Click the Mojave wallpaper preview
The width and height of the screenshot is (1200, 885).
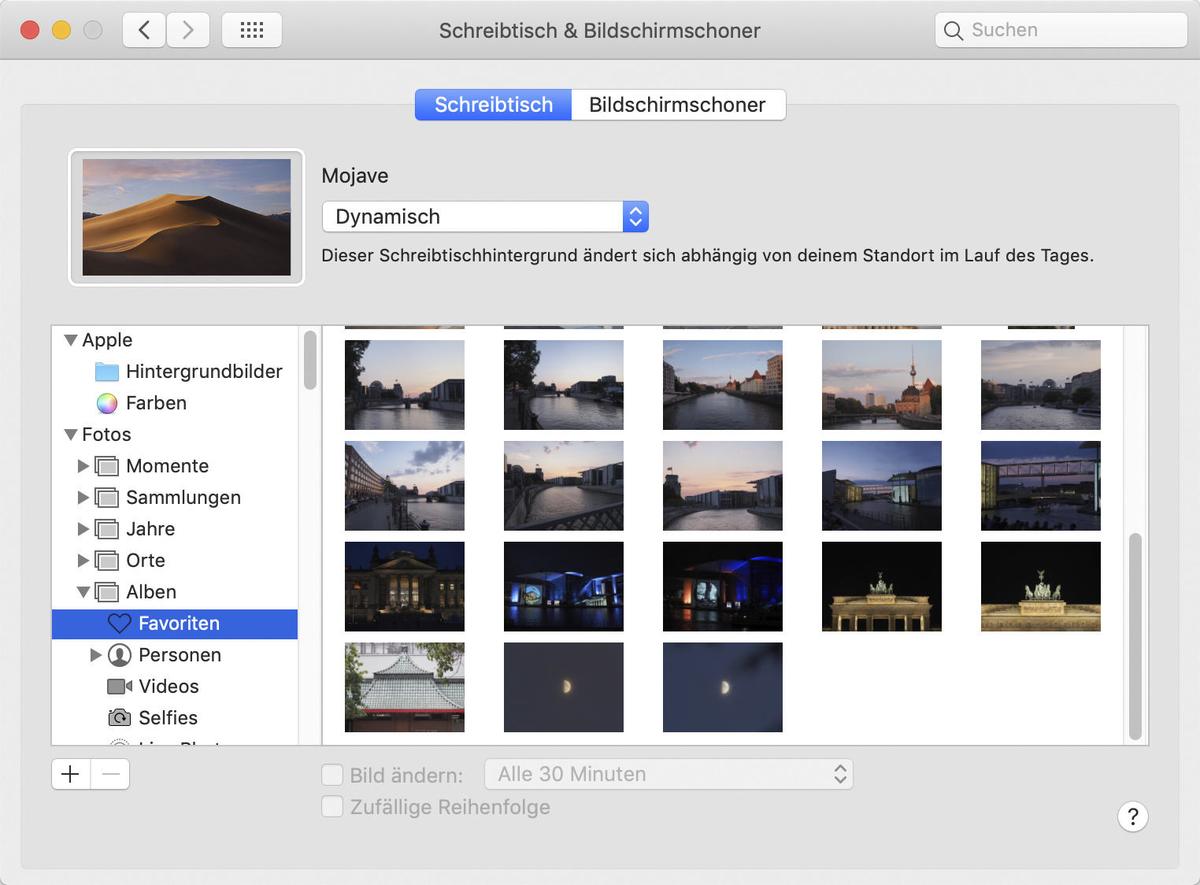point(187,217)
